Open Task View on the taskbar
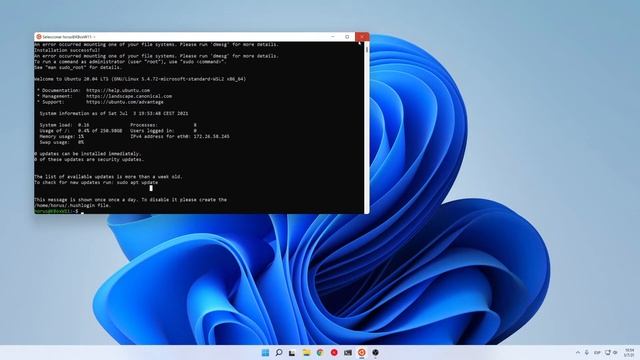 (292, 352)
